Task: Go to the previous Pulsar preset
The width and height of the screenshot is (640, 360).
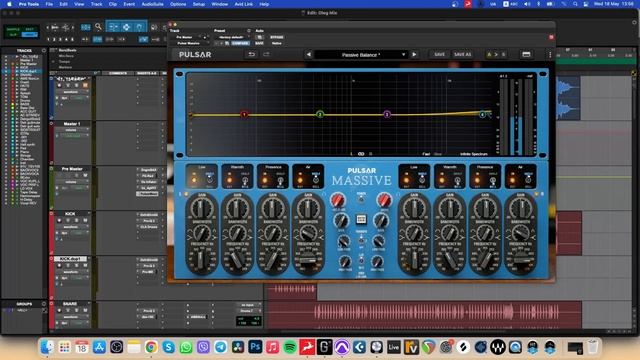Action: click(x=309, y=54)
